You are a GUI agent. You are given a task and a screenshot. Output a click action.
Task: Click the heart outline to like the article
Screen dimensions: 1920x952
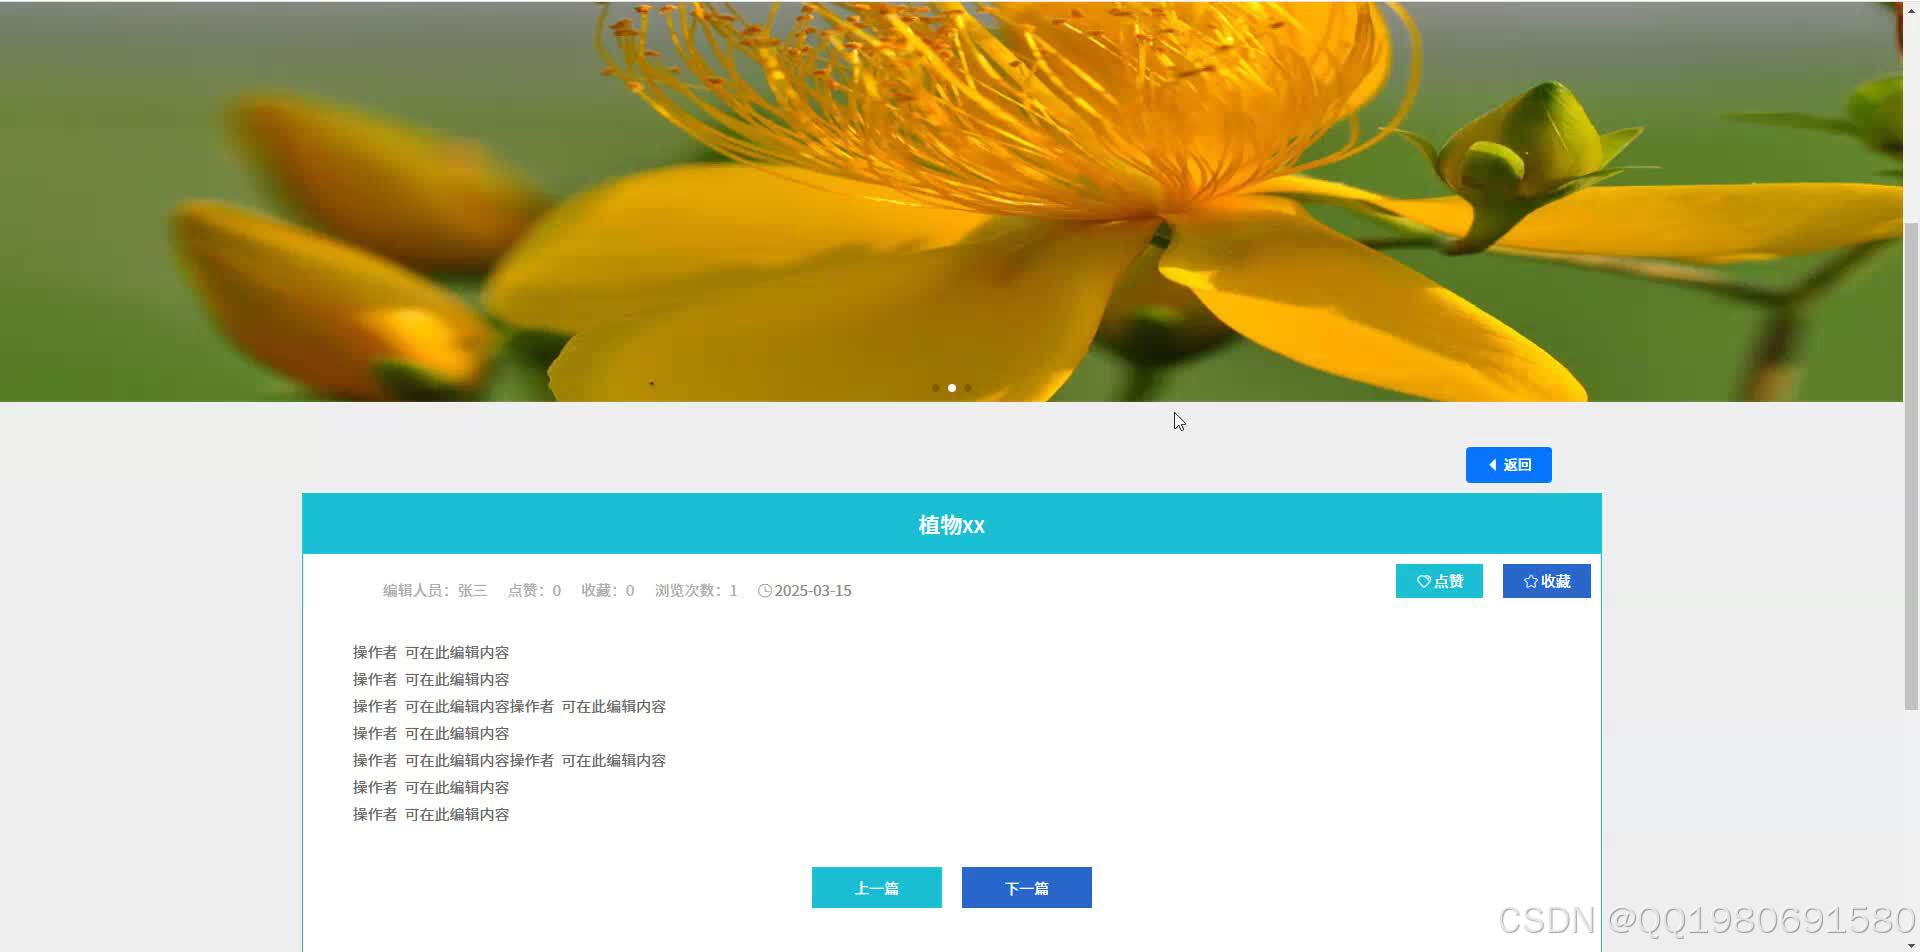(1424, 580)
